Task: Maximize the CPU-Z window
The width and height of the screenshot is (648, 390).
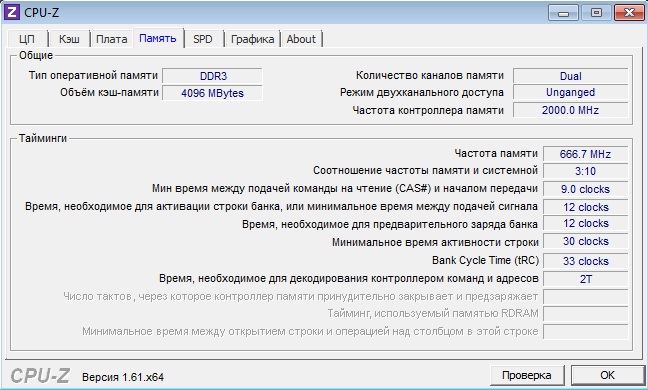Action: coord(596,13)
